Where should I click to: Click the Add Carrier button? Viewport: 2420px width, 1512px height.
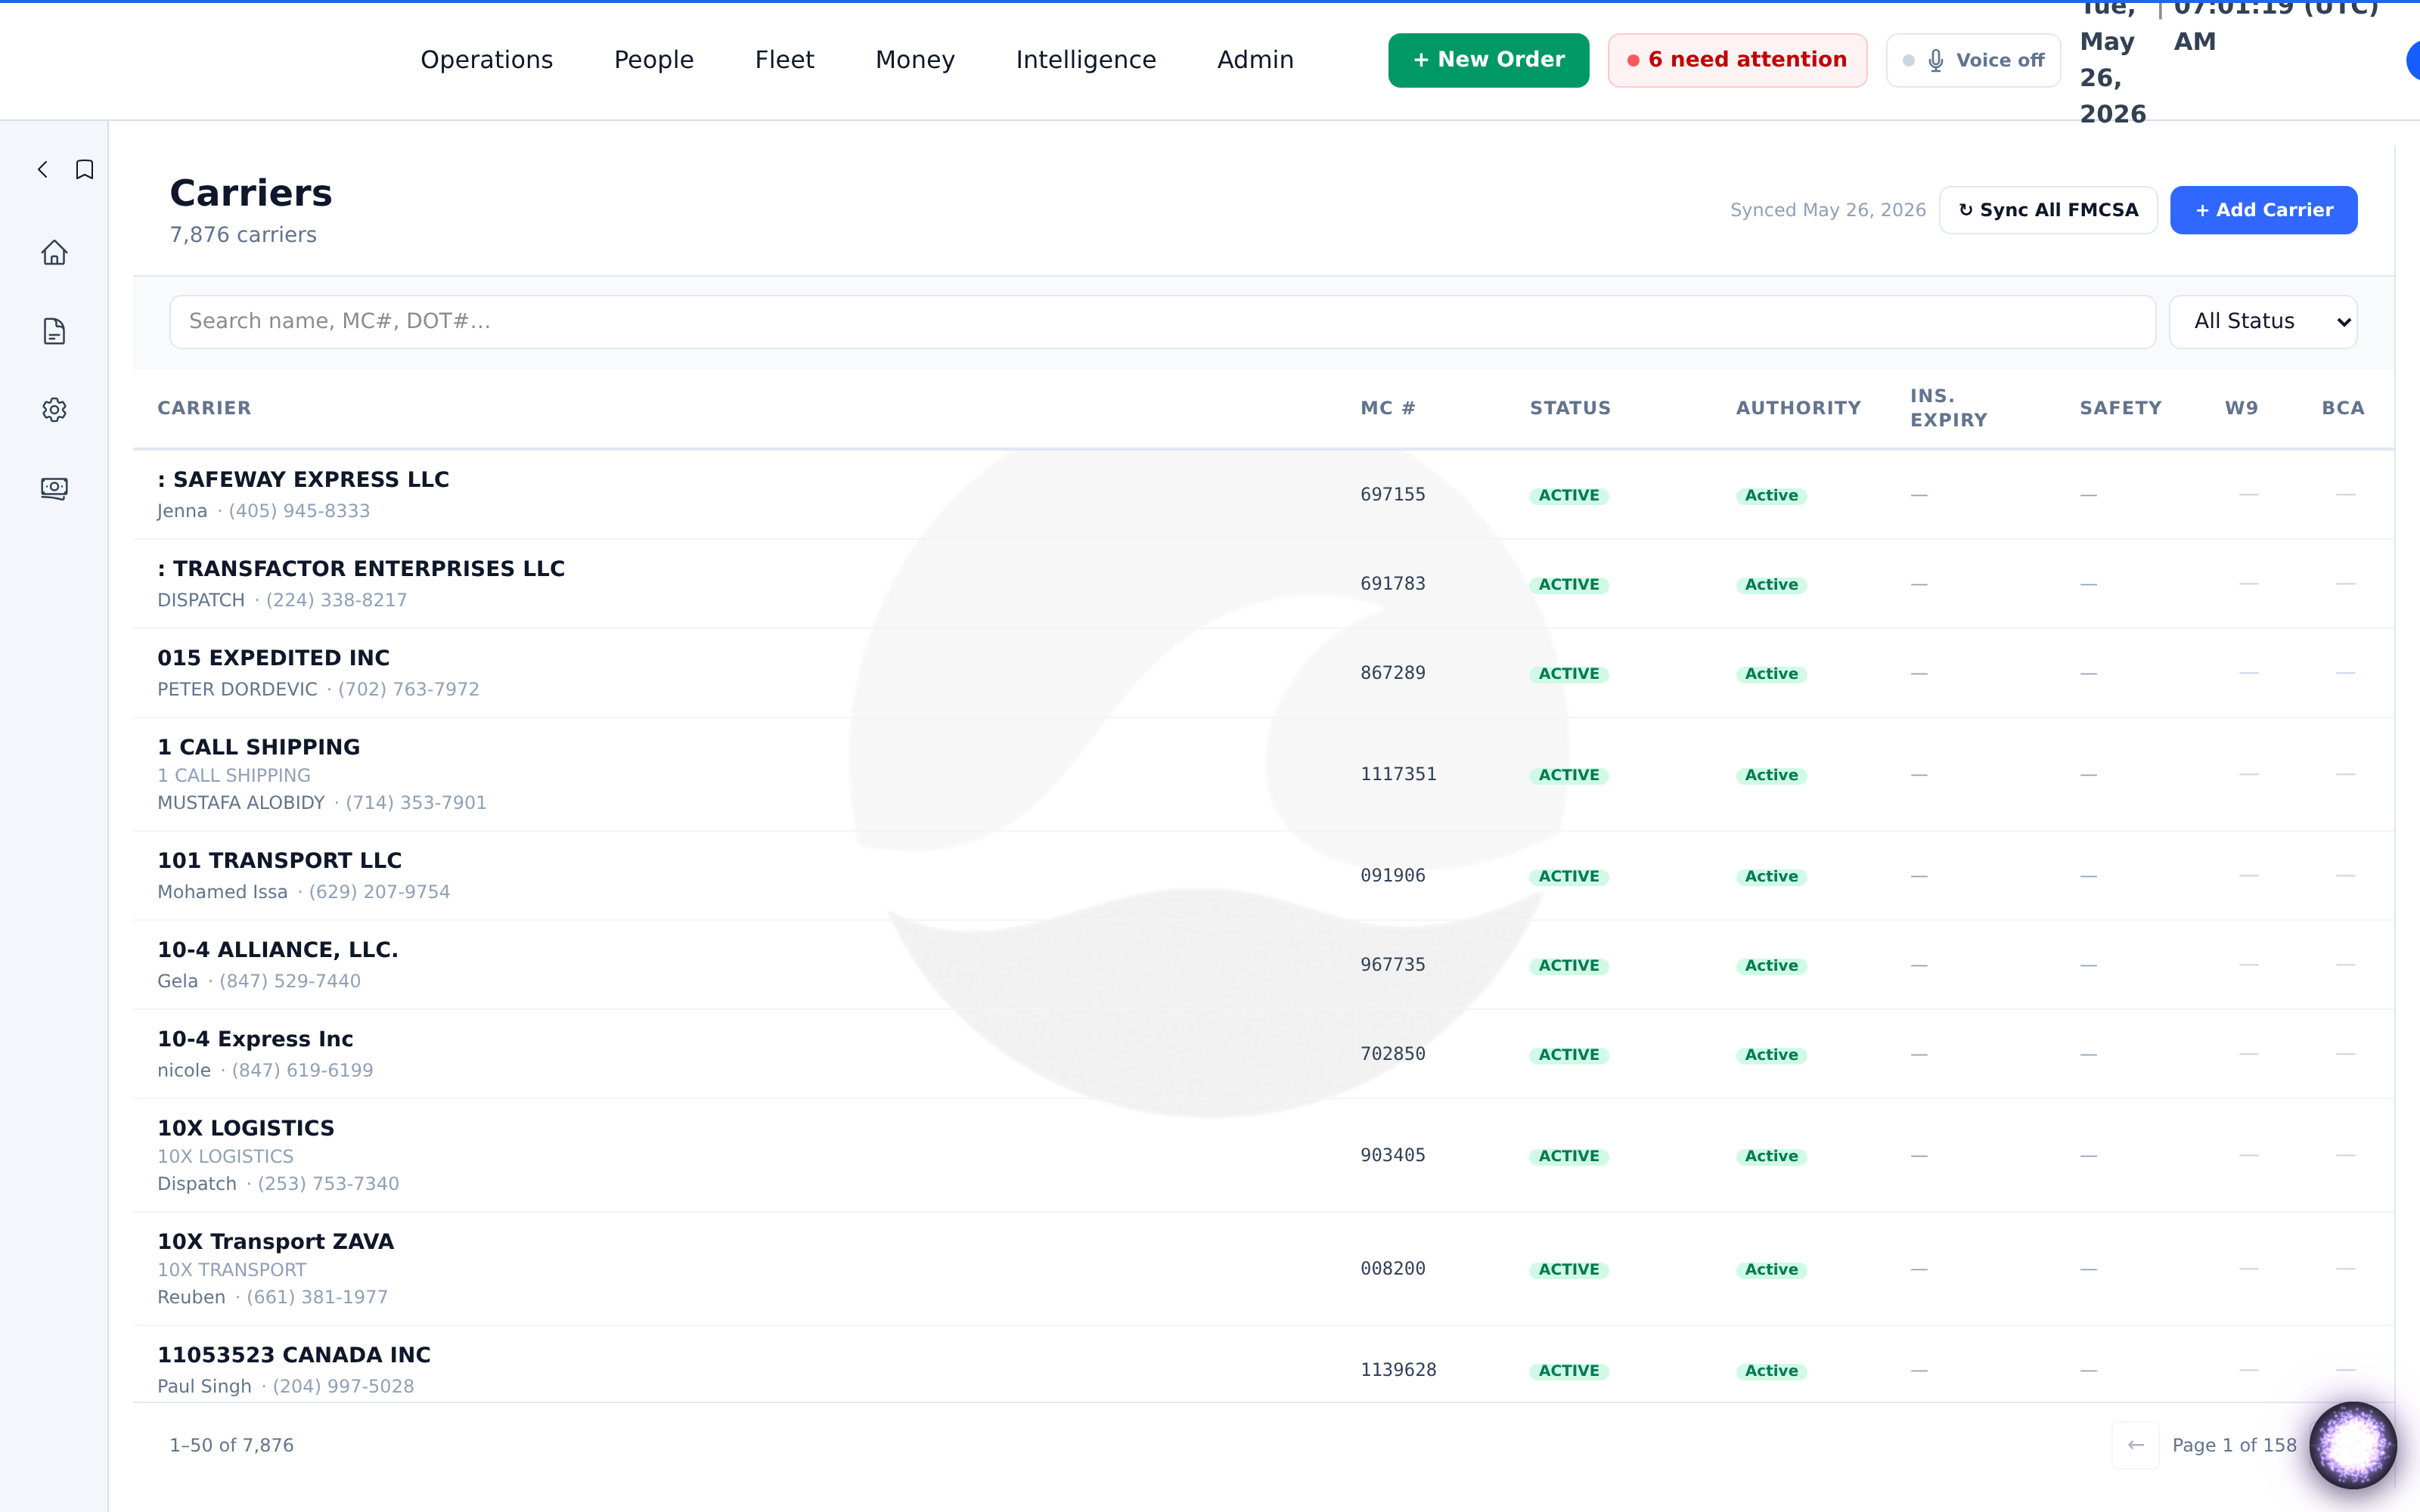pyautogui.click(x=2264, y=210)
